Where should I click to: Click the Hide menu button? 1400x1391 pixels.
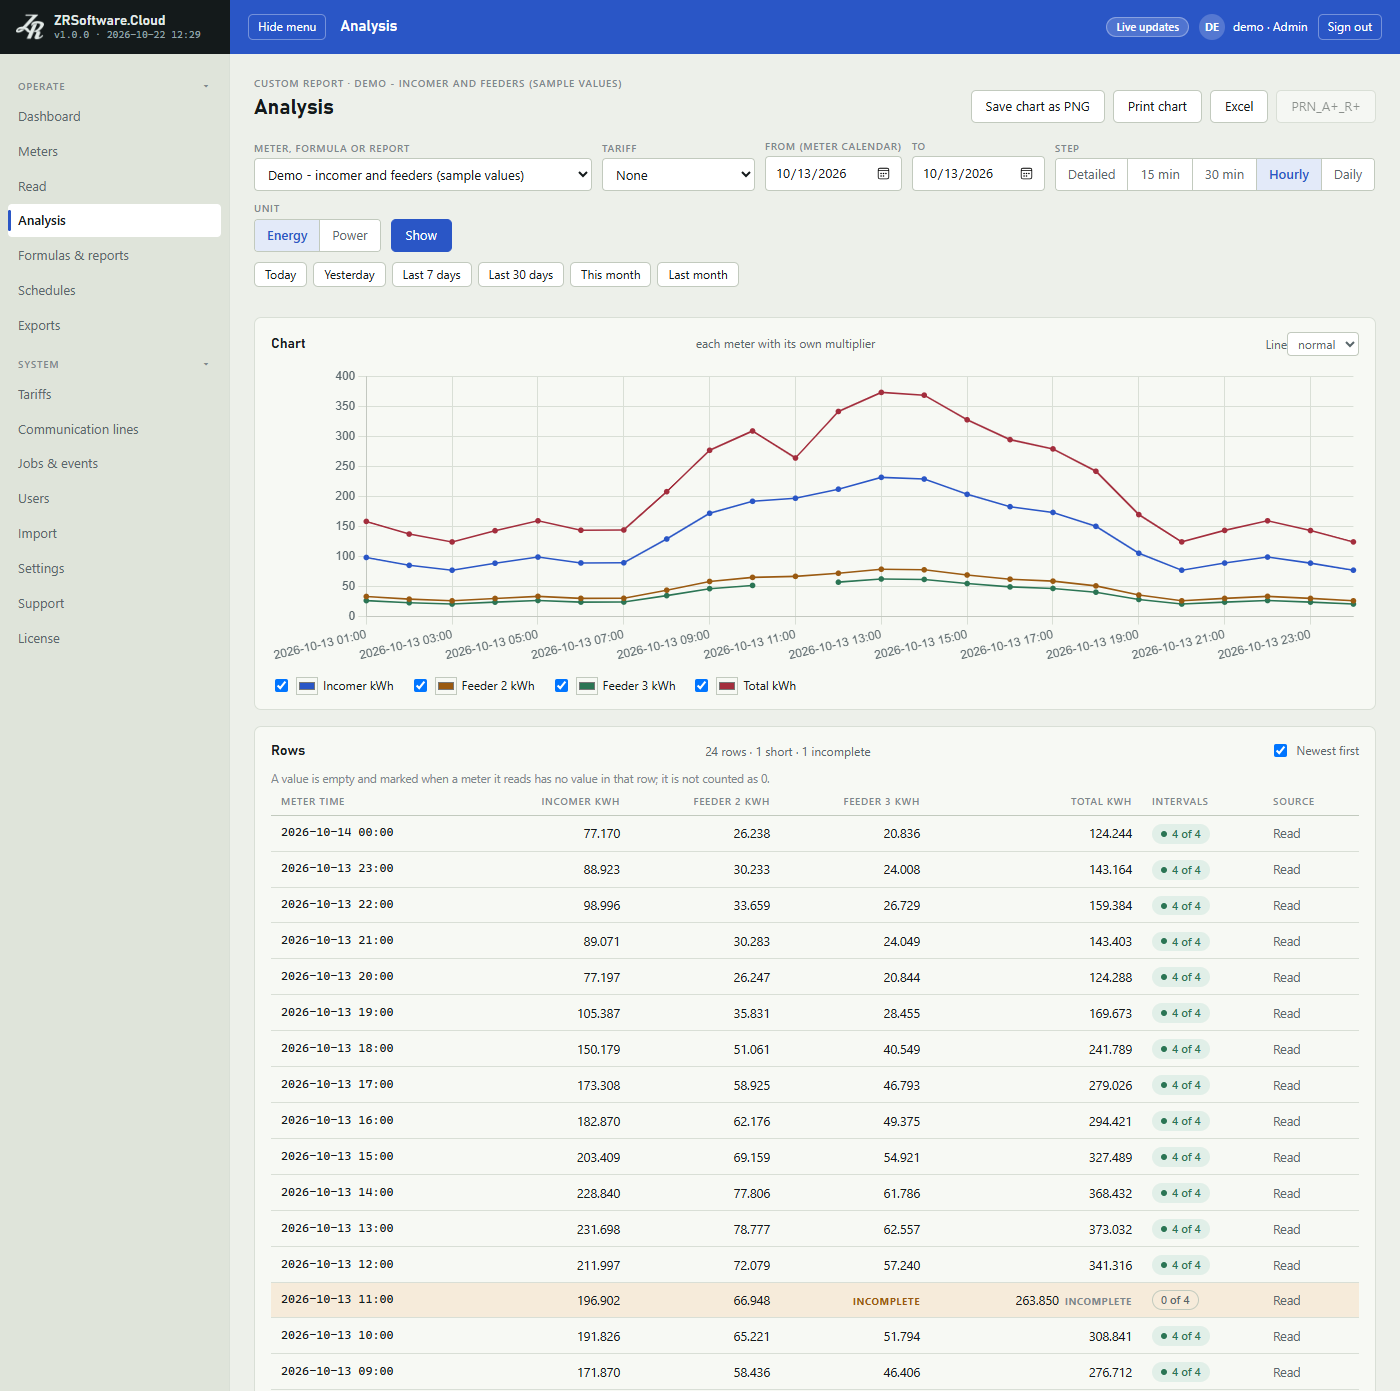pos(287,27)
